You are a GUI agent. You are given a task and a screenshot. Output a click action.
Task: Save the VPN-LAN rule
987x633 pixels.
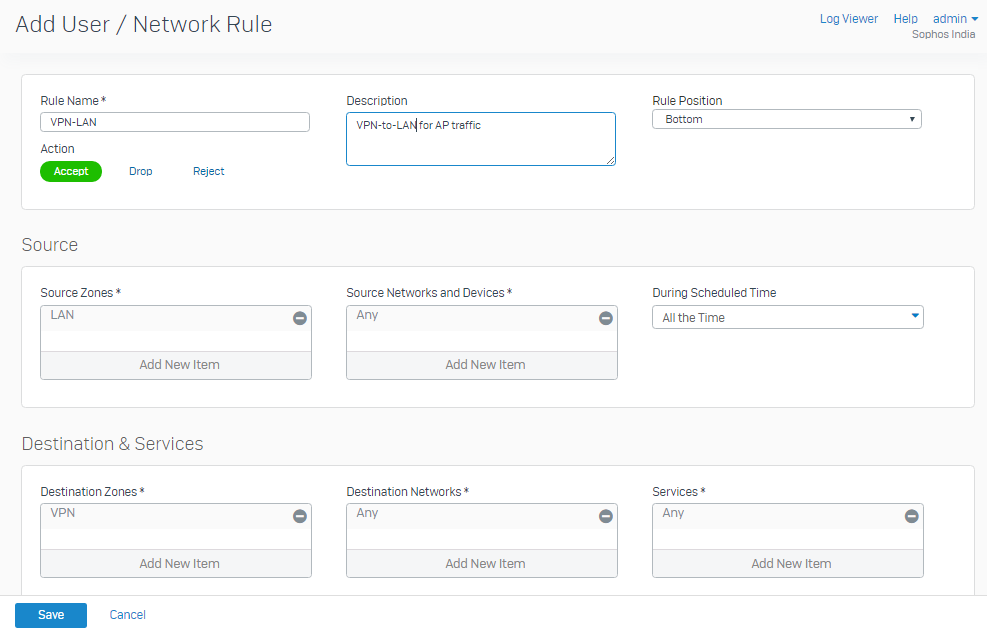(x=50, y=615)
